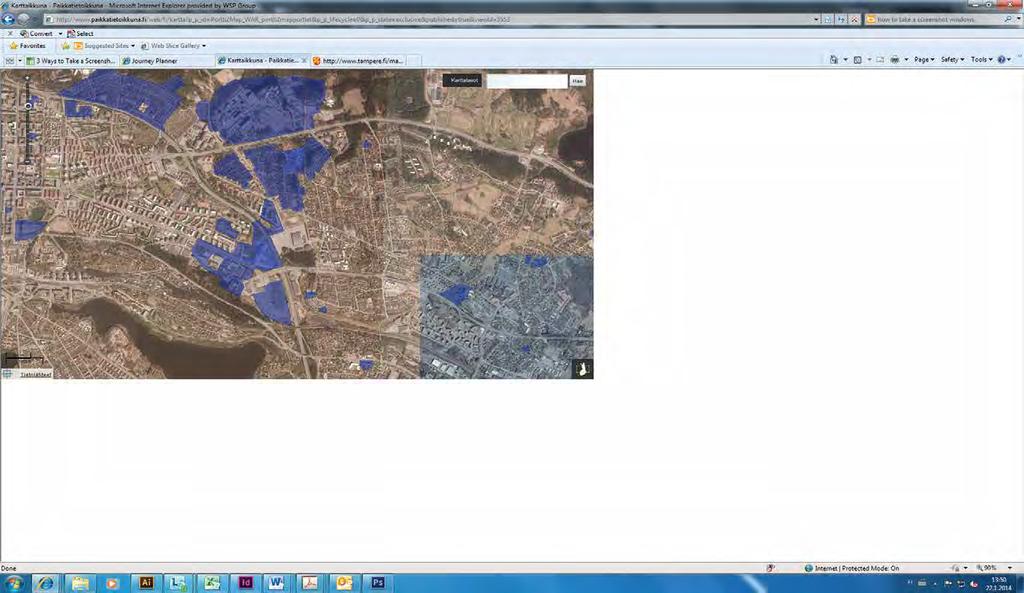Open Microsoft Outlook from the taskbar
Screen dimensions: 1024x593
coord(344,583)
